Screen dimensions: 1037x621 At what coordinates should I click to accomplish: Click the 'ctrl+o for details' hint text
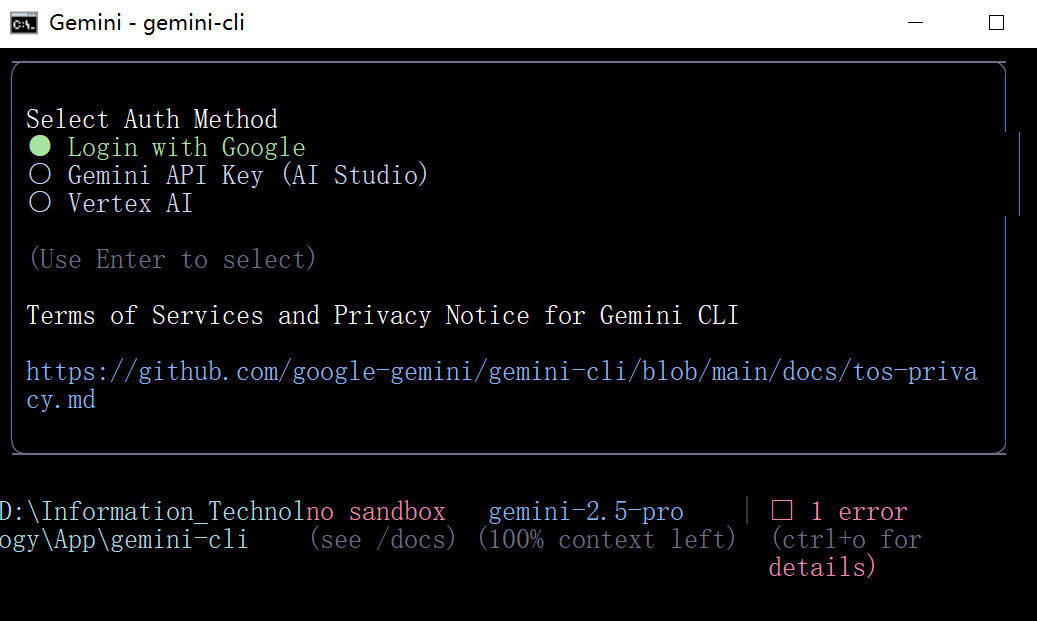tap(845, 552)
